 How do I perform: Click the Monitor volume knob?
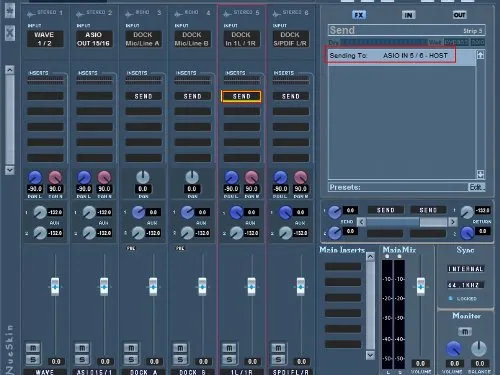[x=454, y=349]
